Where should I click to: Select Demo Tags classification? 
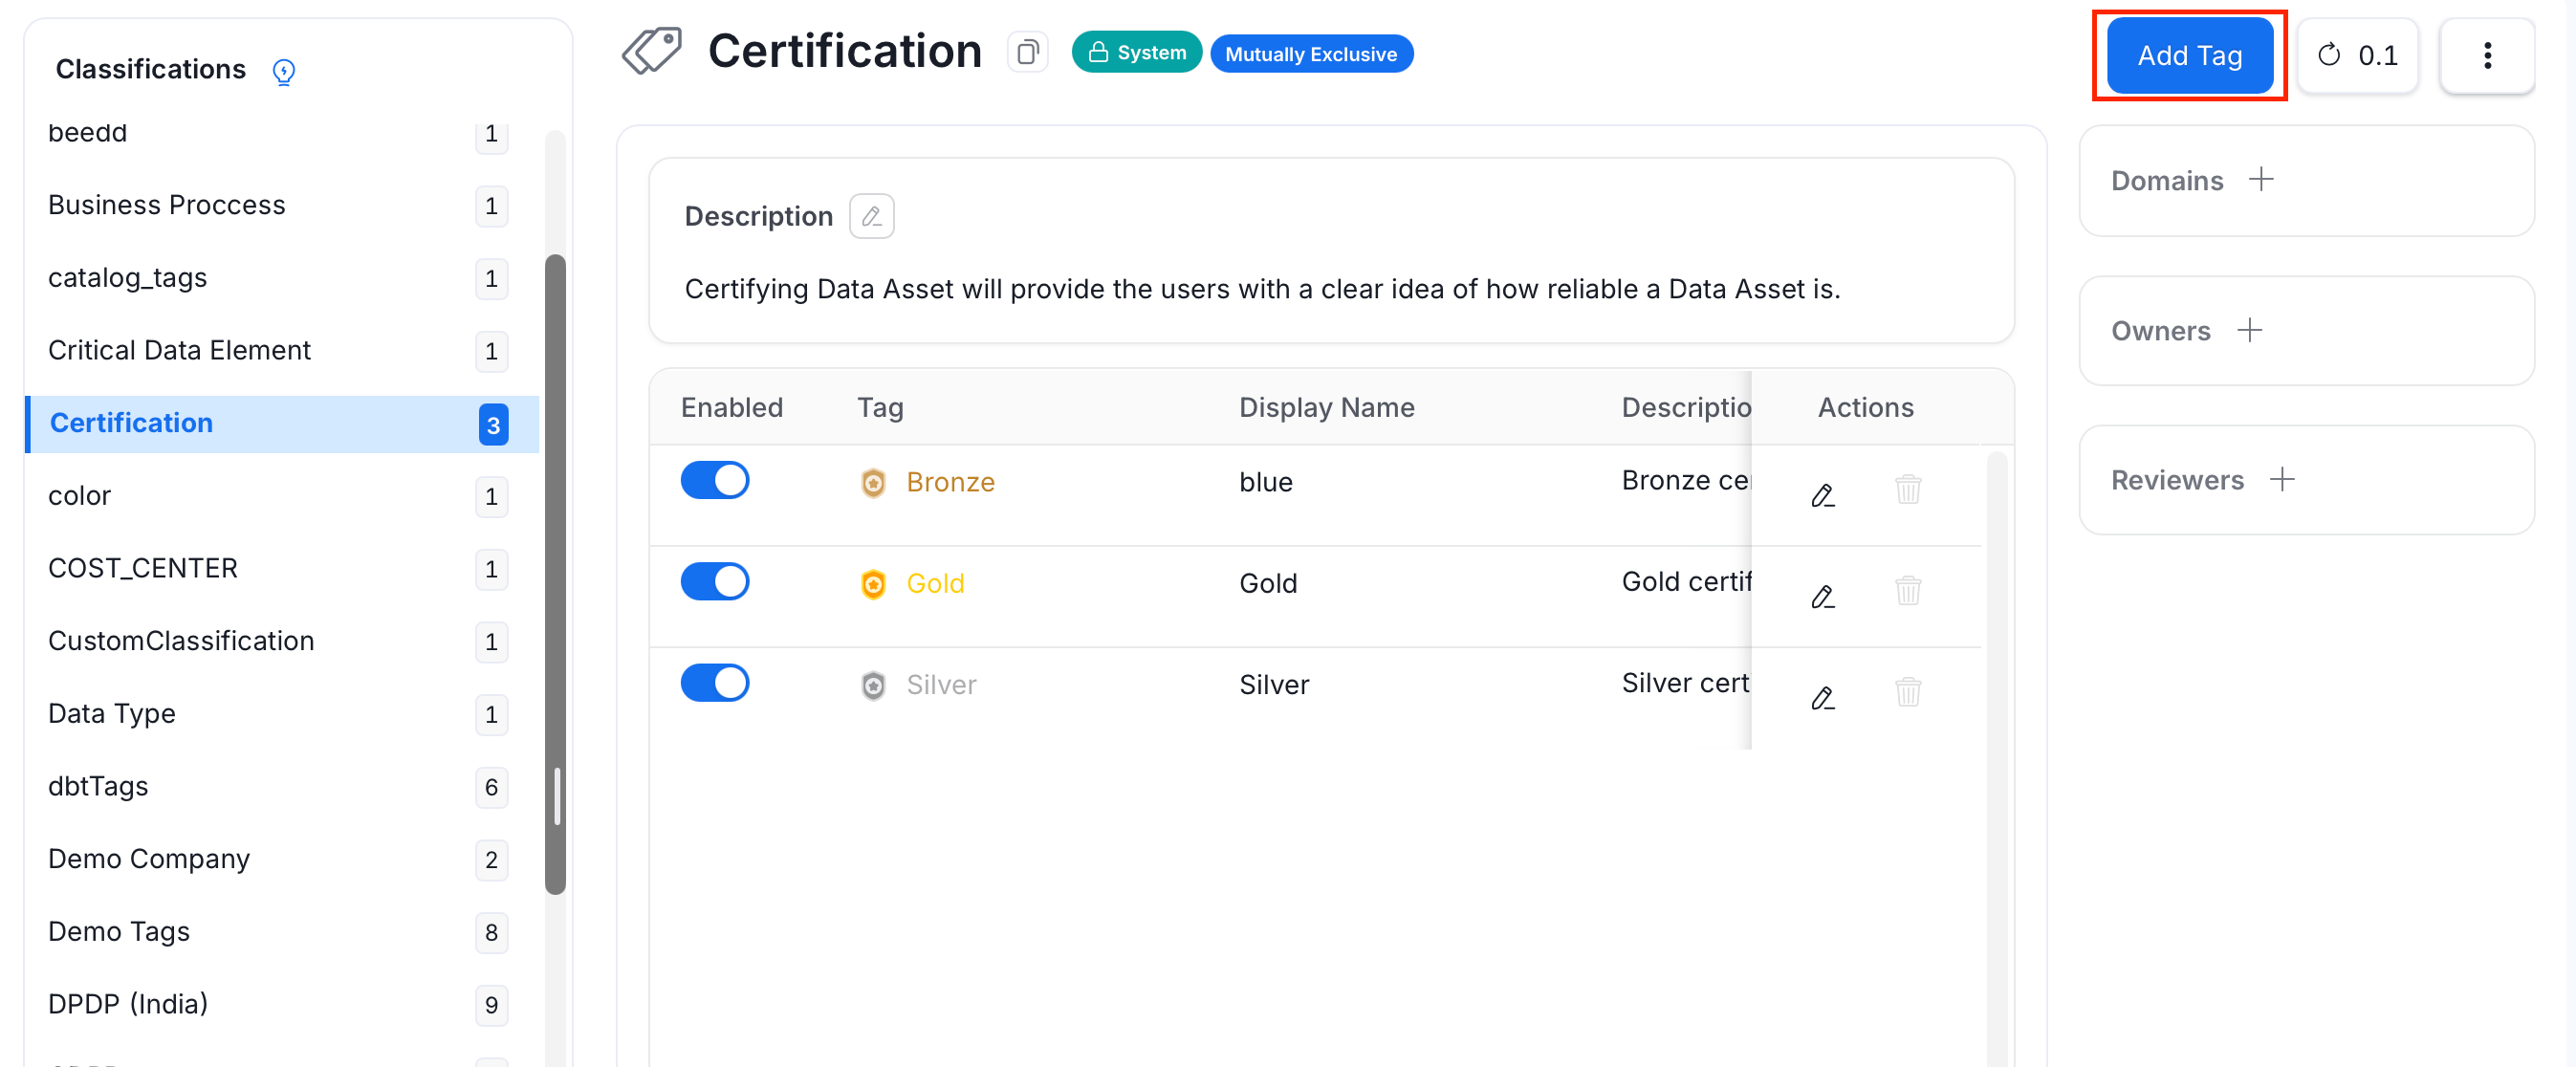(282, 931)
